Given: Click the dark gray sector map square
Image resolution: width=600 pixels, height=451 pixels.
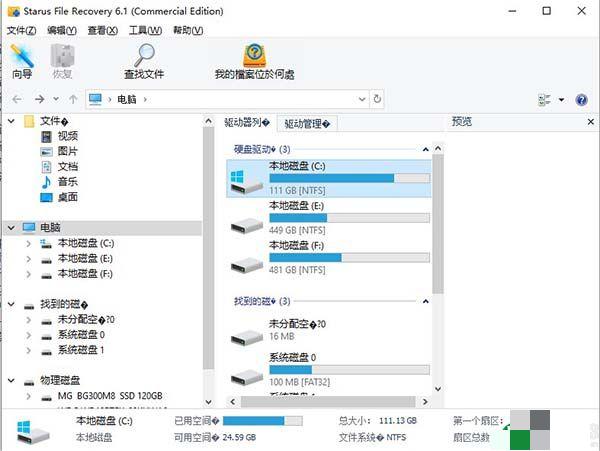Looking at the screenshot, I should tap(540, 420).
